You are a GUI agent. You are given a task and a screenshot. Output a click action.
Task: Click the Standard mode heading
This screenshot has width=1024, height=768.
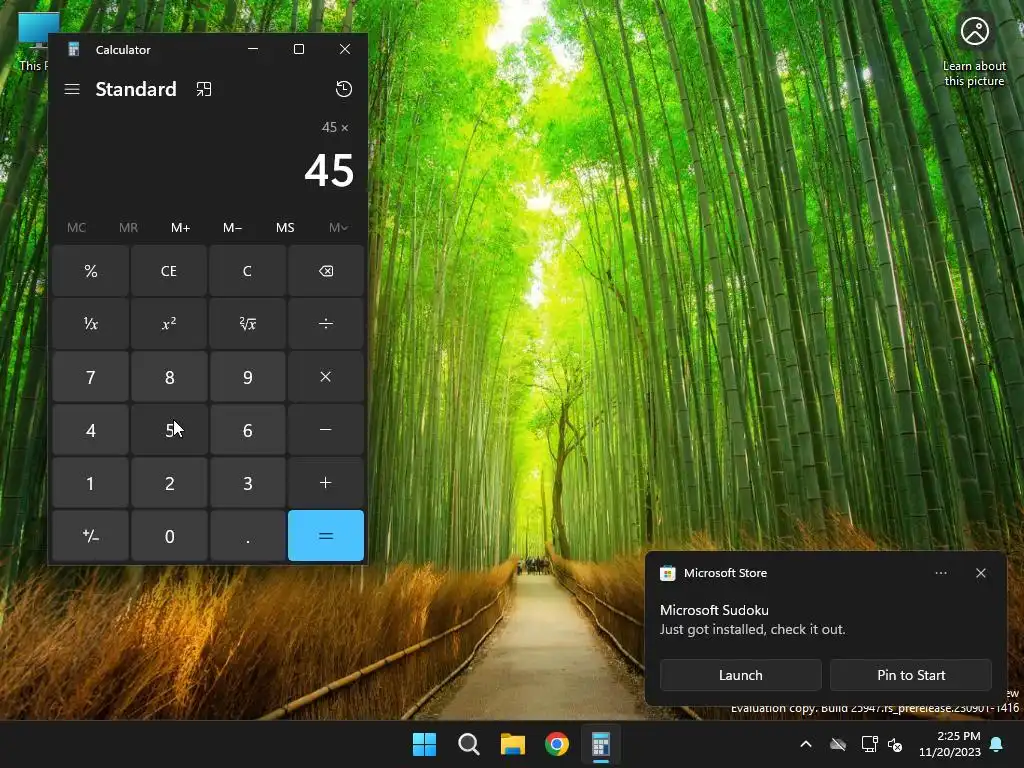136,89
